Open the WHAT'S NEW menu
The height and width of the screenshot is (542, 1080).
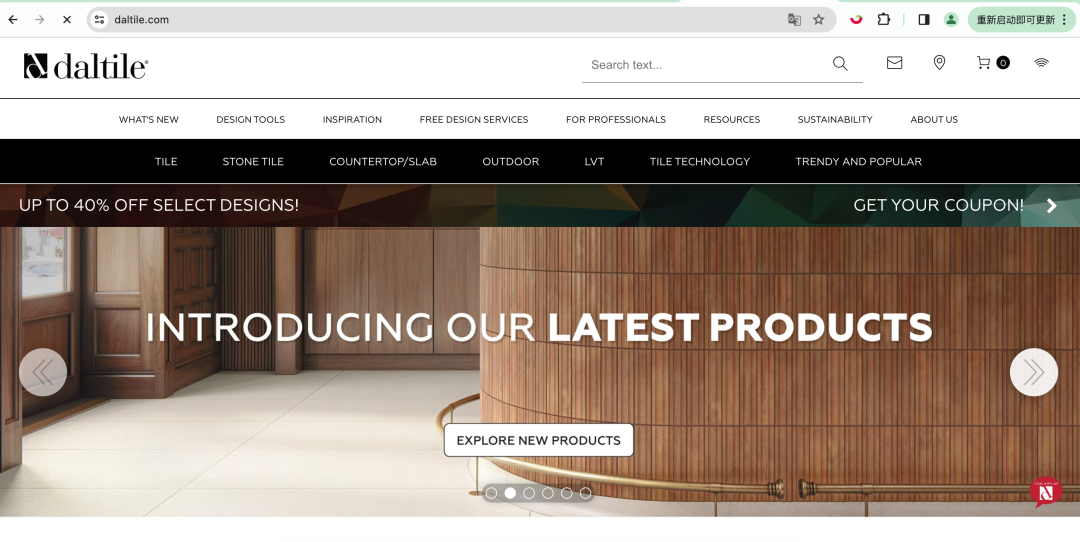149,120
